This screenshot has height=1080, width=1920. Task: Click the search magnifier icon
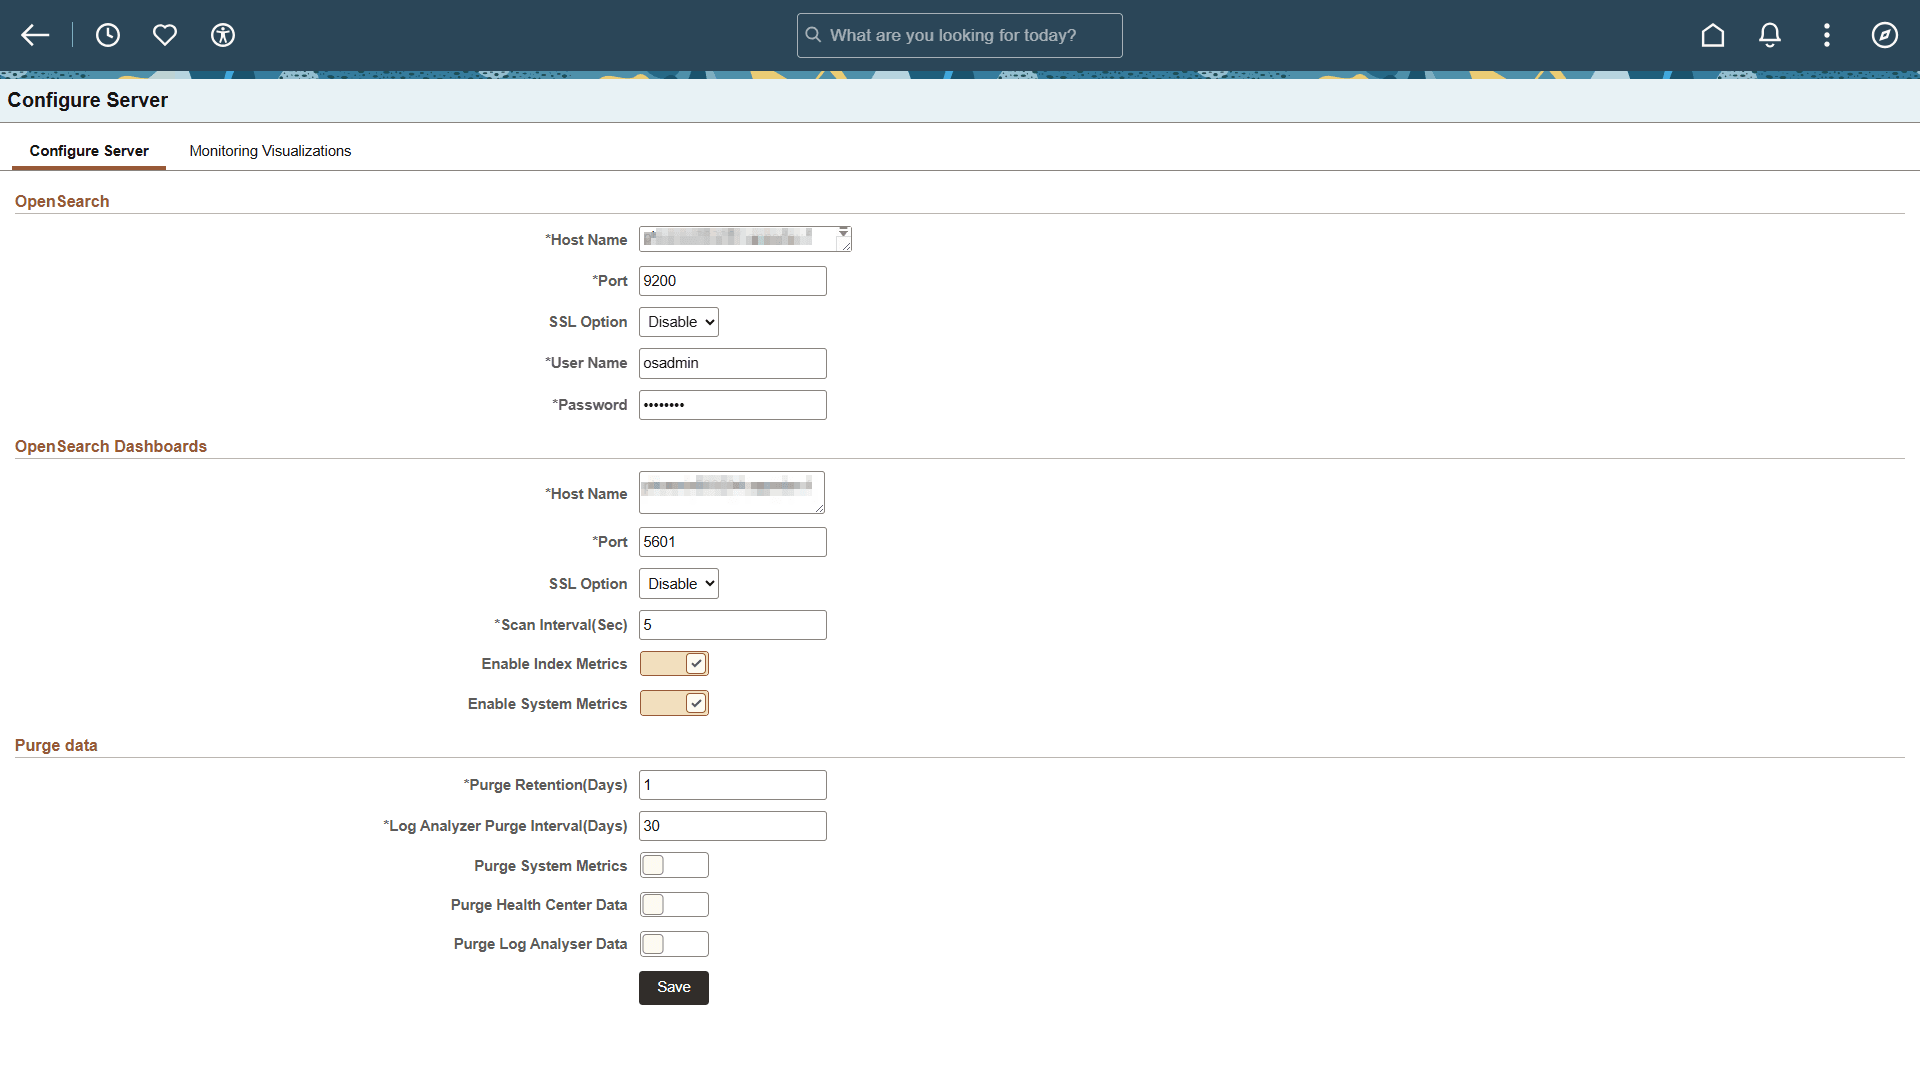[x=814, y=35]
